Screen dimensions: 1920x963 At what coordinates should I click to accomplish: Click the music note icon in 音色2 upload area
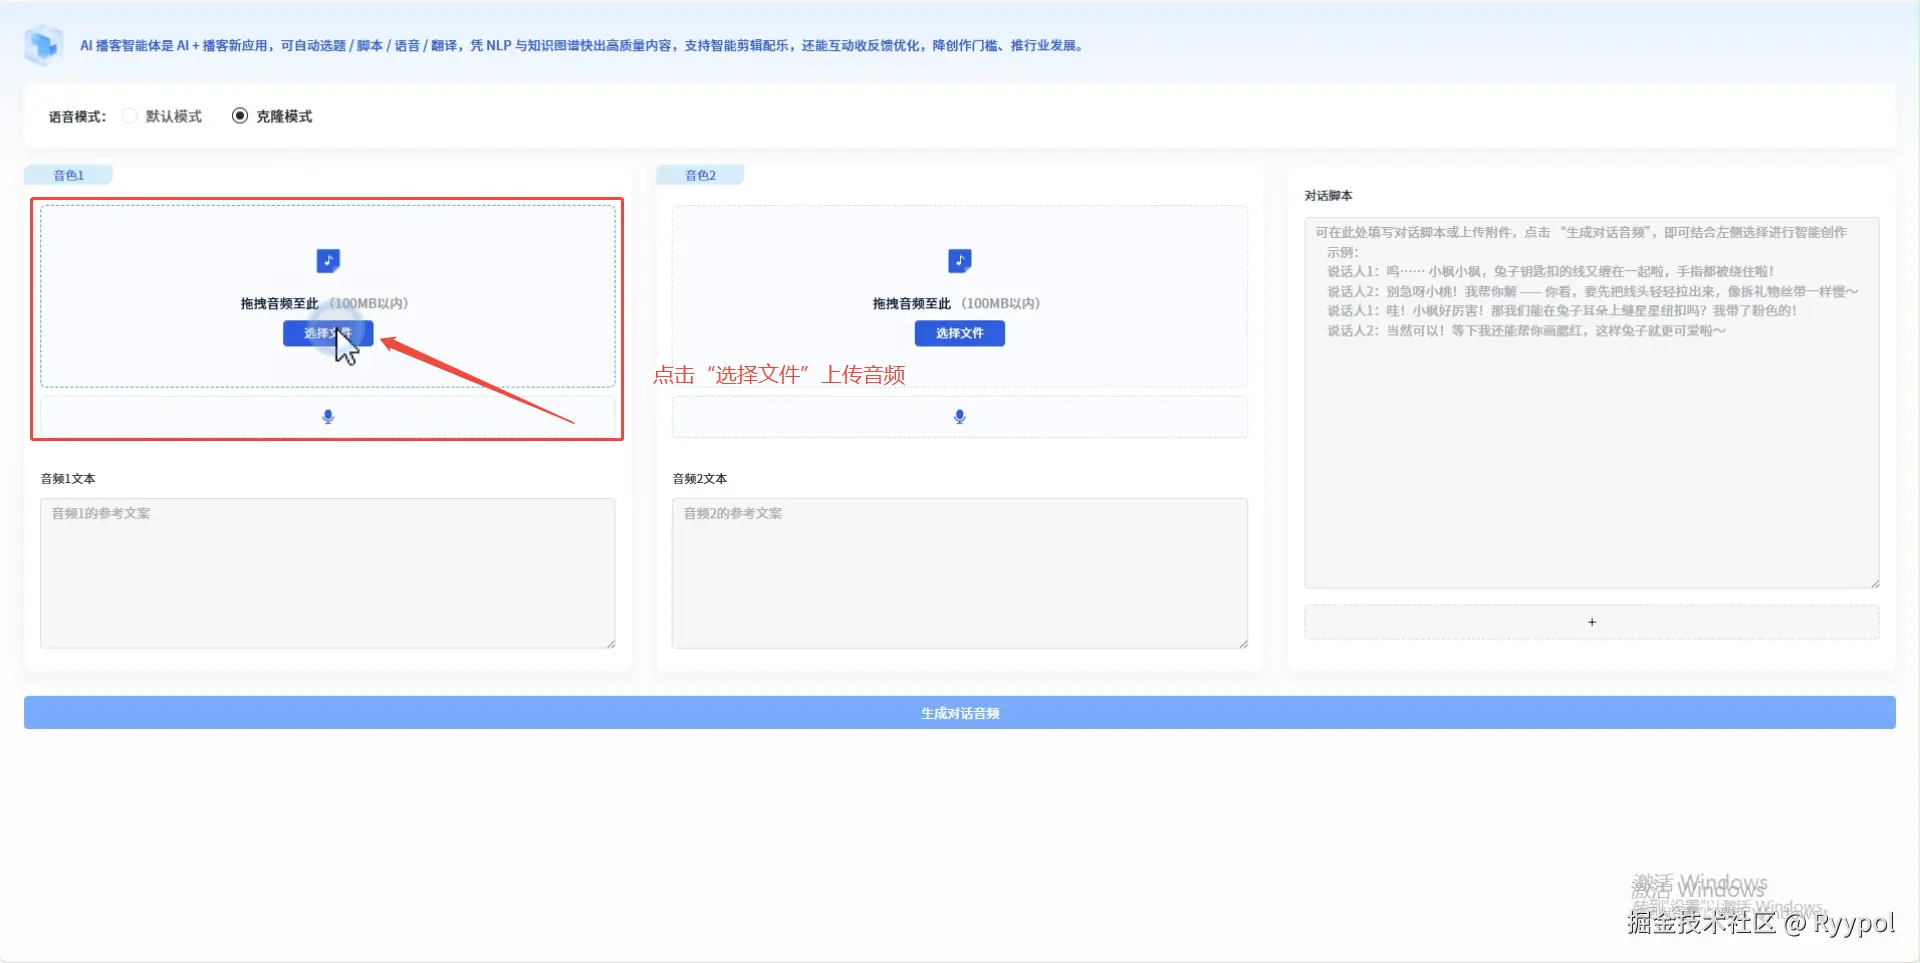(960, 261)
